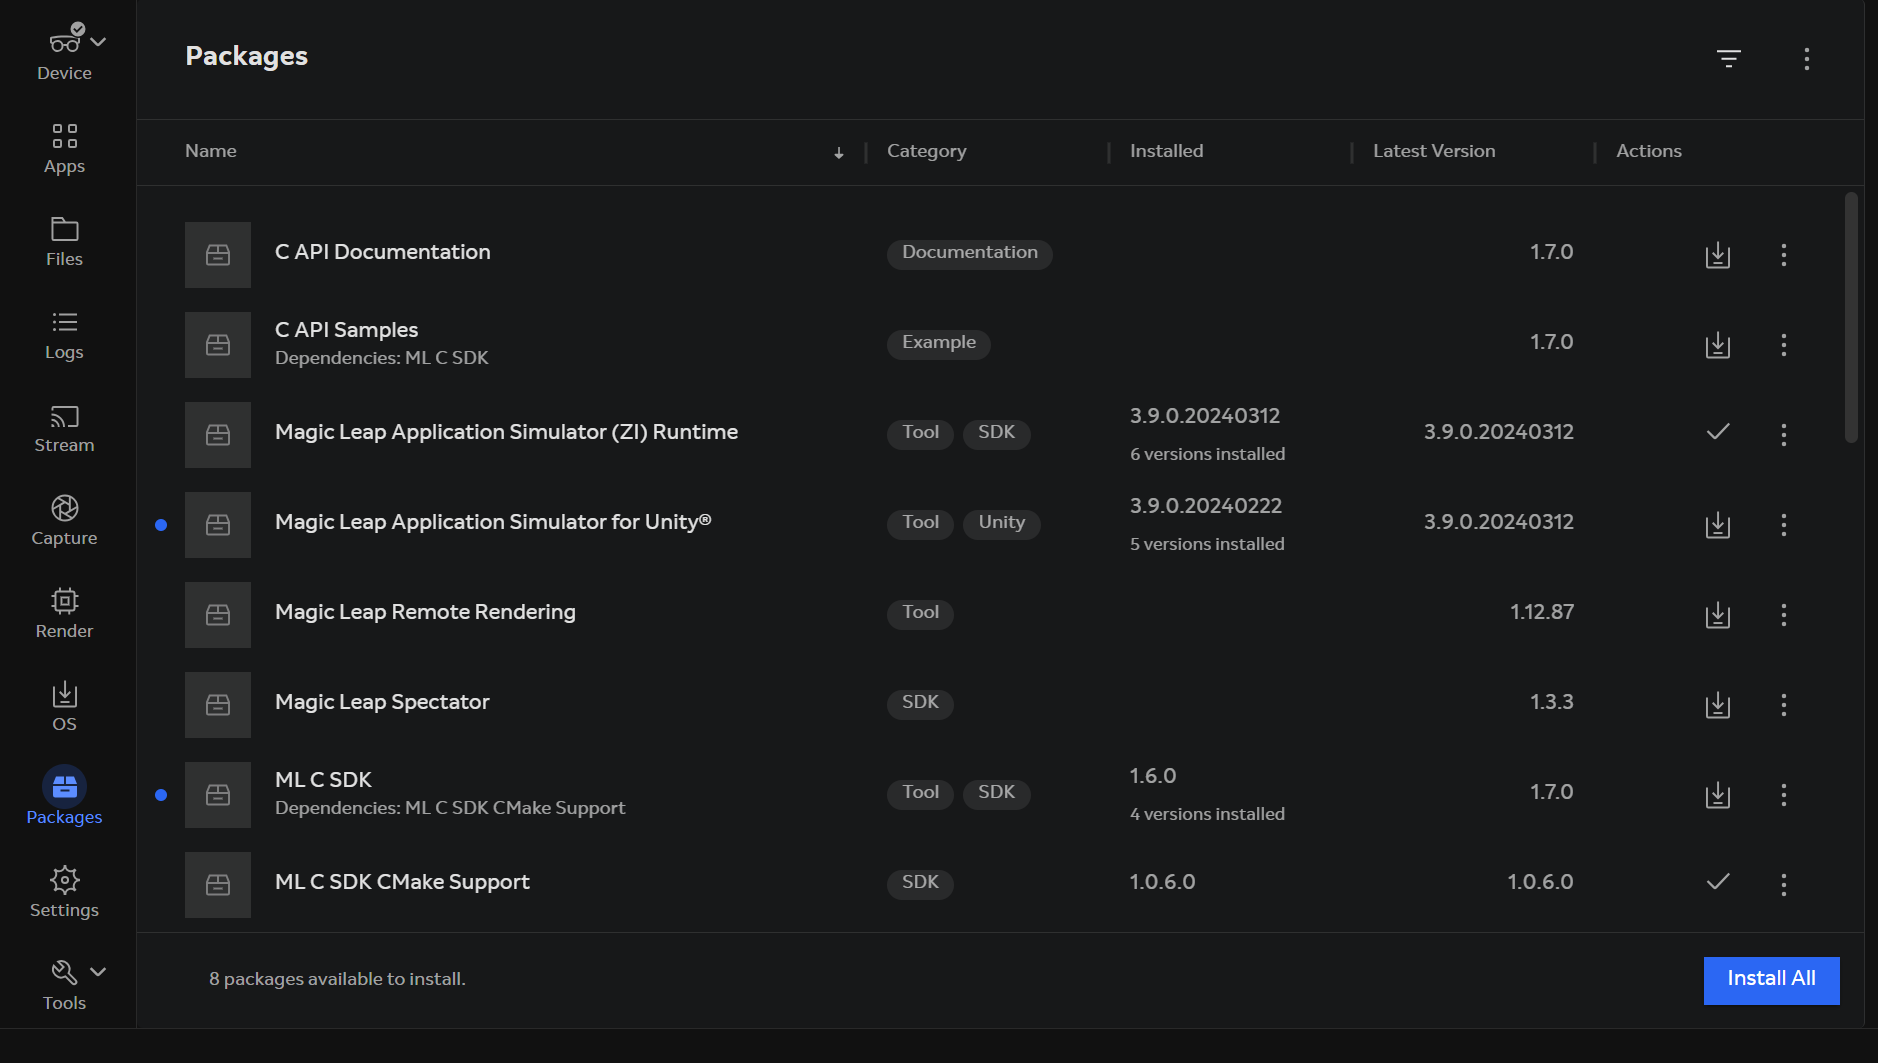
Task: Open more options for Remote Rendering
Action: pyautogui.click(x=1783, y=615)
